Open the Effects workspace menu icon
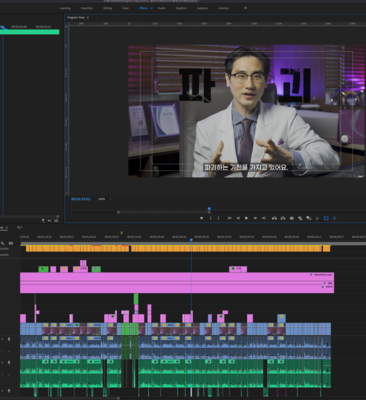 152,8
